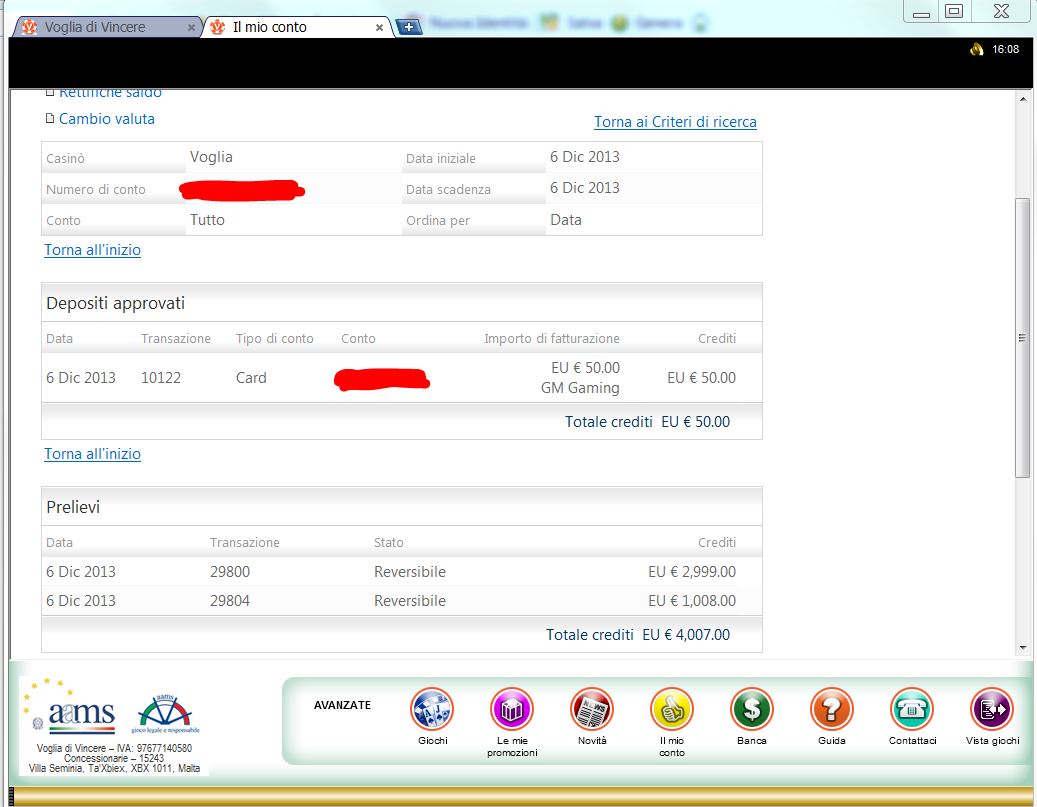Click the vertical scrollbar thumb
Viewport: 1037px width, 807px height.
pos(1022,337)
